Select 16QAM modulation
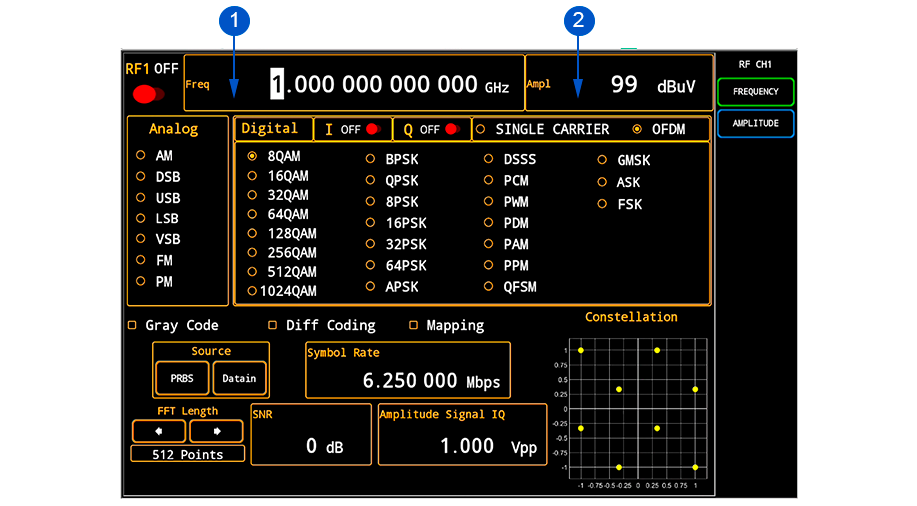 pyautogui.click(x=252, y=175)
